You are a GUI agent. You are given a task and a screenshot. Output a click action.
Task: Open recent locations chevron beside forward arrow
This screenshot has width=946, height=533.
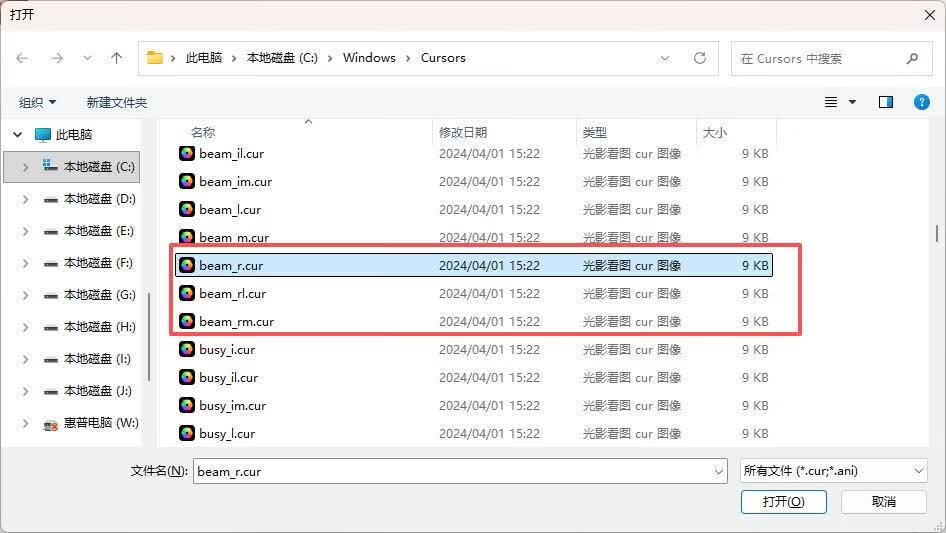[87, 58]
